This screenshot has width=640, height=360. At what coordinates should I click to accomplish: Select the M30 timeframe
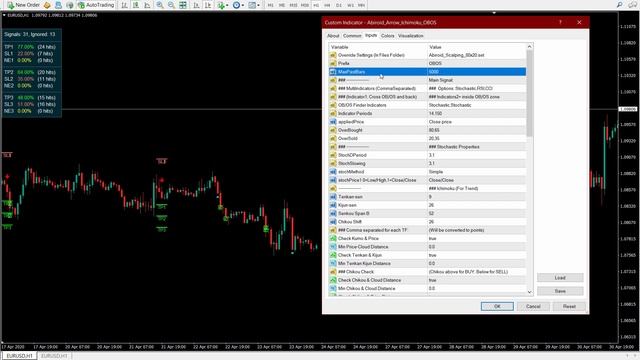pos(305,5)
